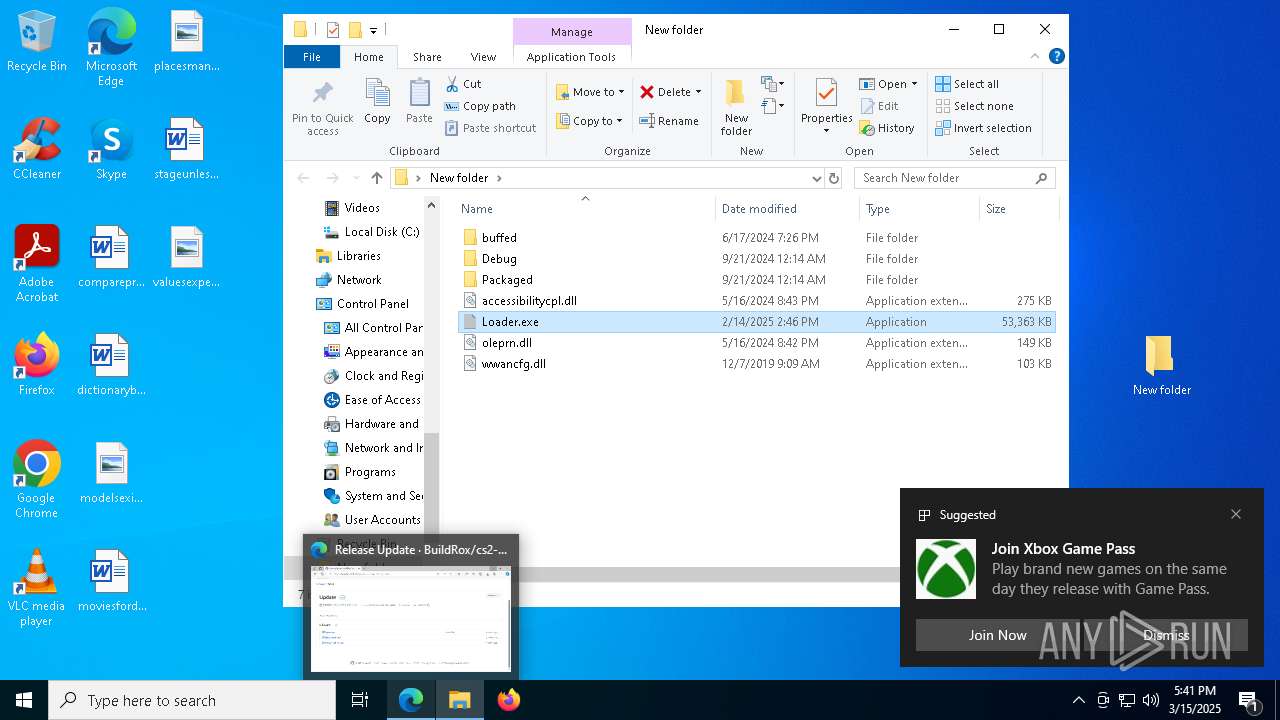Select the Debug folder

click(x=756, y=259)
